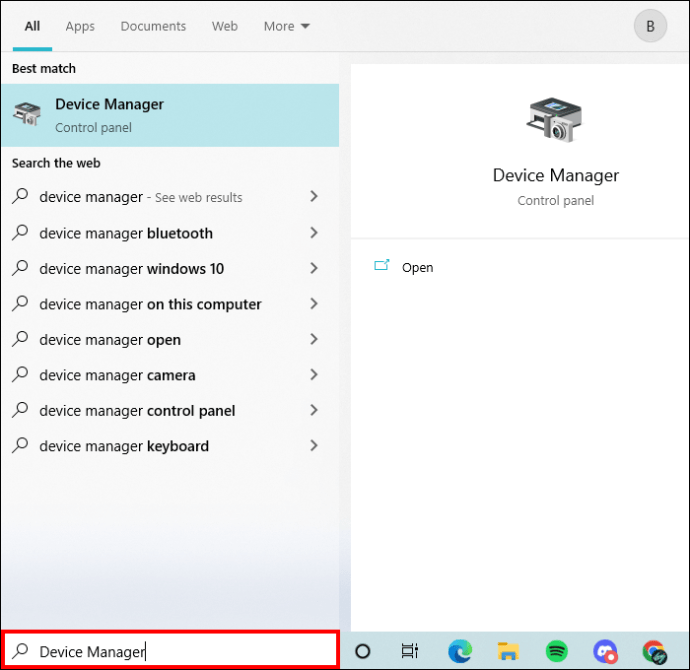This screenshot has width=690, height=670.
Task: Open the Device Manager best match result
Action: tap(170, 115)
